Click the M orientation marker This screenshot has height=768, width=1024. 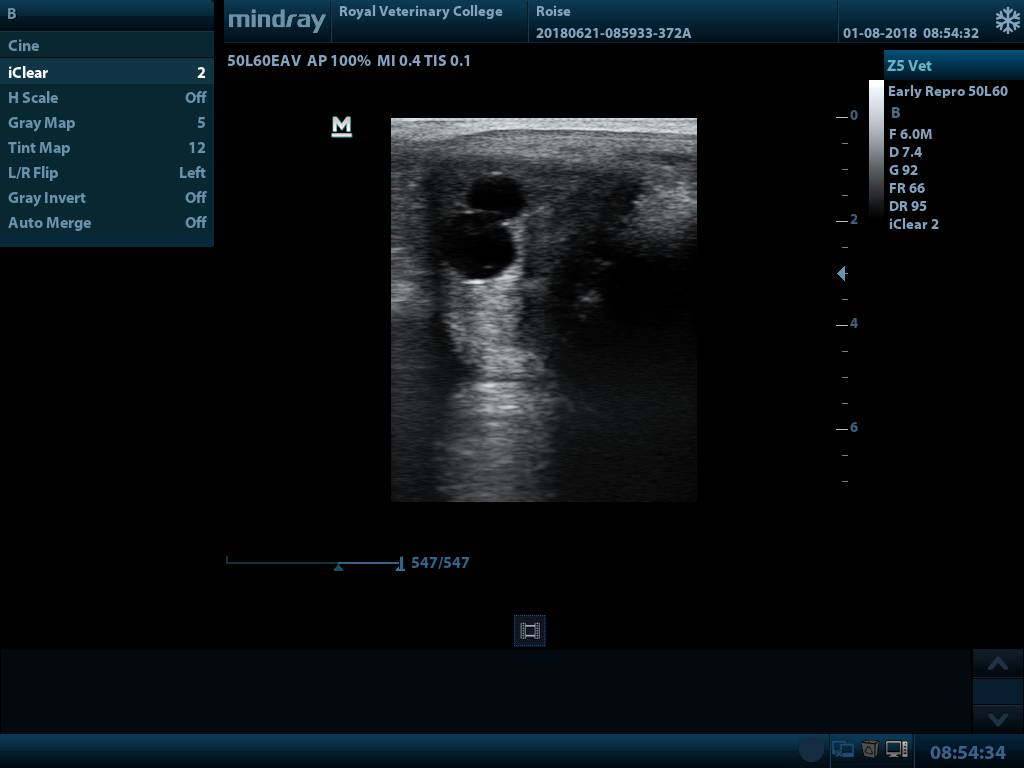(x=341, y=126)
